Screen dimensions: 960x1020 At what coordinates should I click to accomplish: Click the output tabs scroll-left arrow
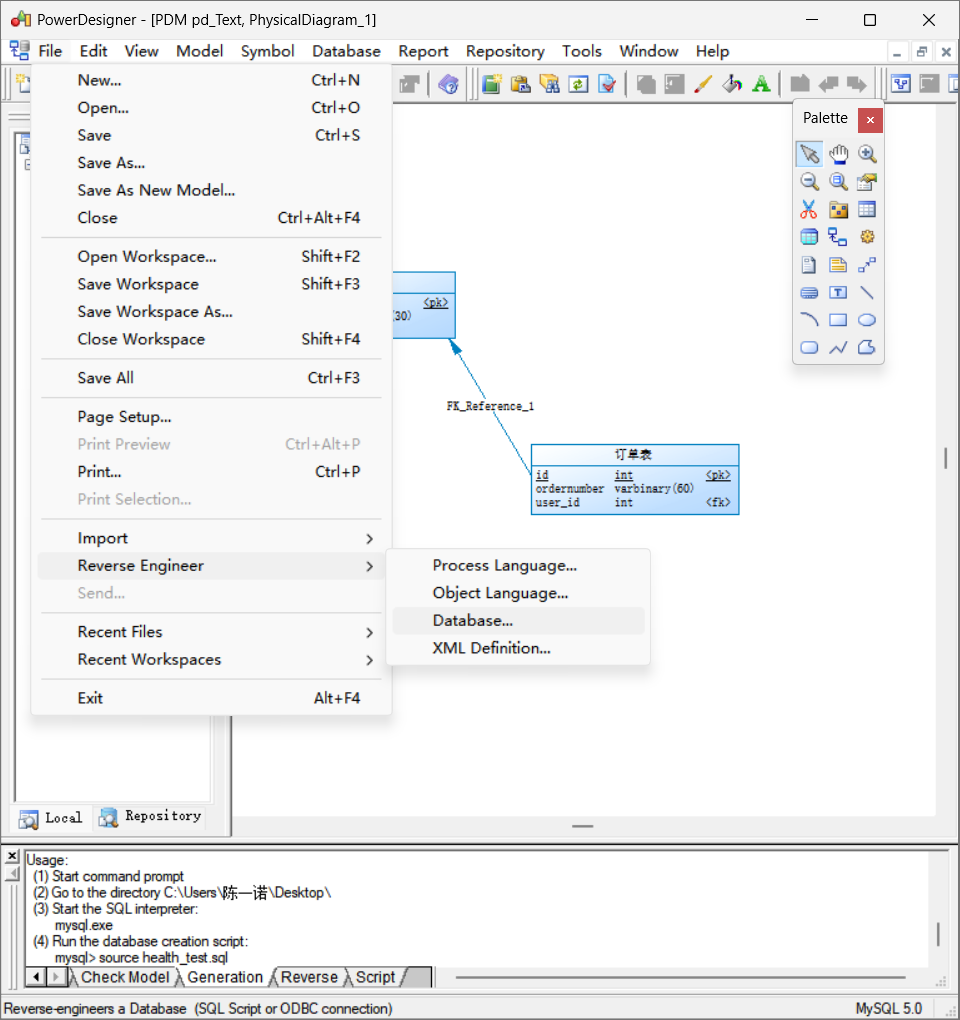(x=36, y=977)
